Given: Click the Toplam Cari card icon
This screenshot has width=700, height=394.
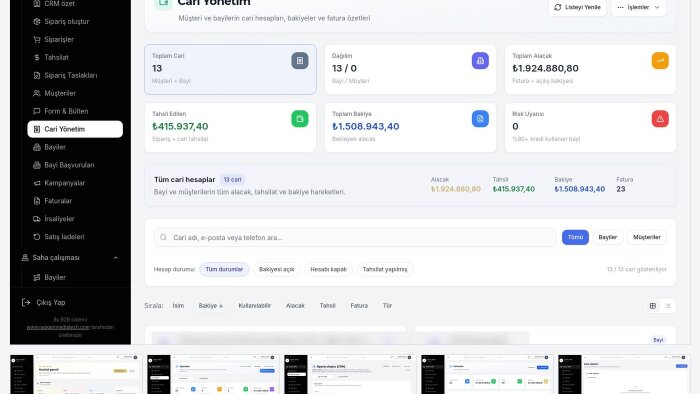Looking at the screenshot, I should pos(300,61).
